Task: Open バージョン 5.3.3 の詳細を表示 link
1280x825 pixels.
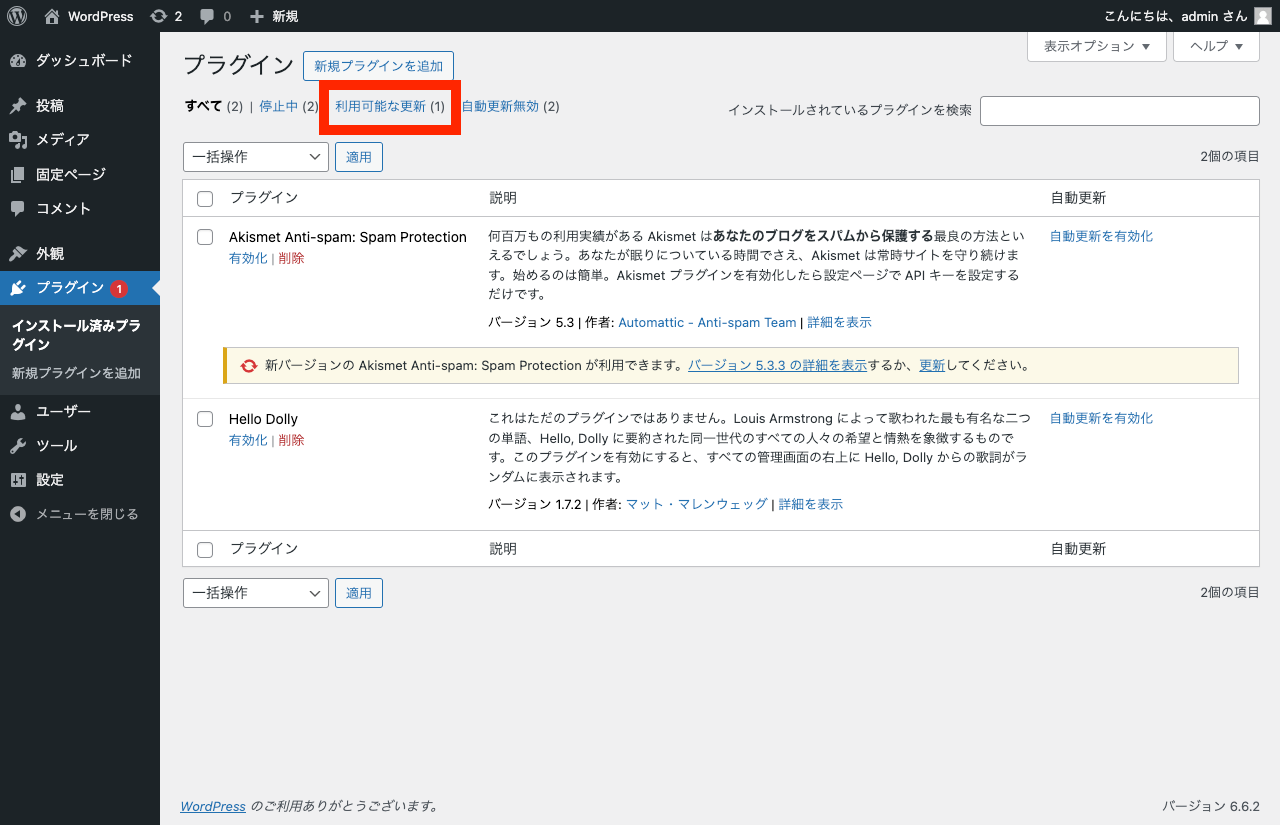Action: coord(777,366)
